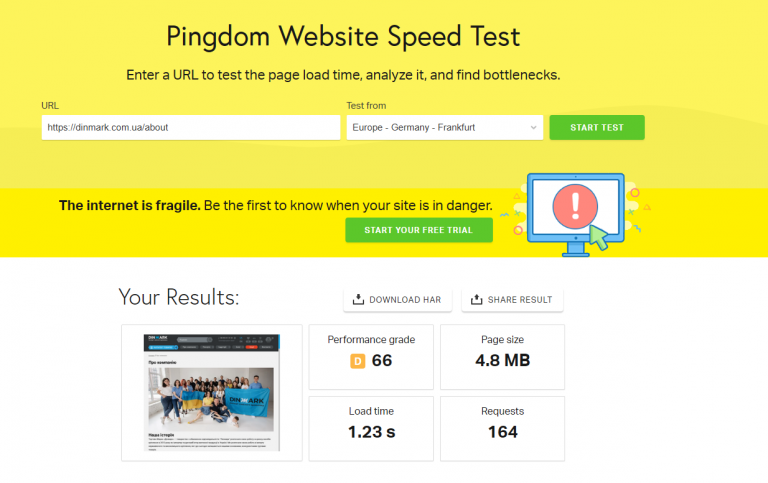Click Start Your Free Trial button

pyautogui.click(x=419, y=230)
